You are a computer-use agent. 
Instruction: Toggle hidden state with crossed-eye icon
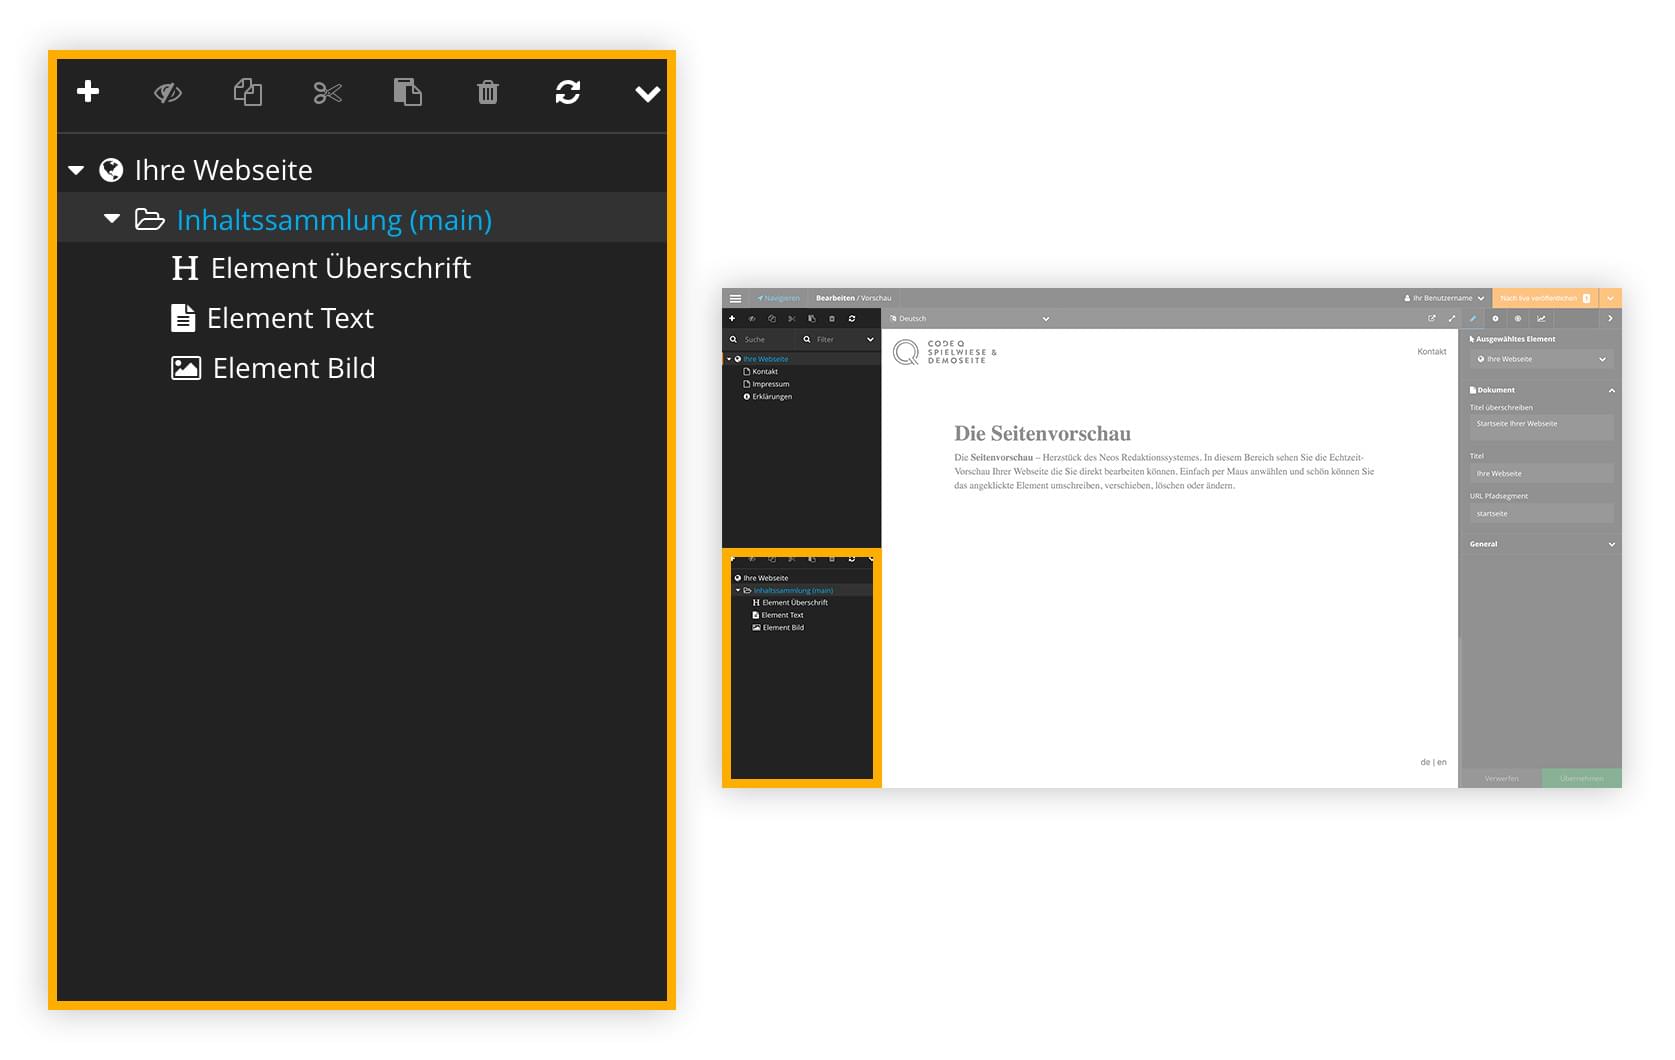point(168,93)
